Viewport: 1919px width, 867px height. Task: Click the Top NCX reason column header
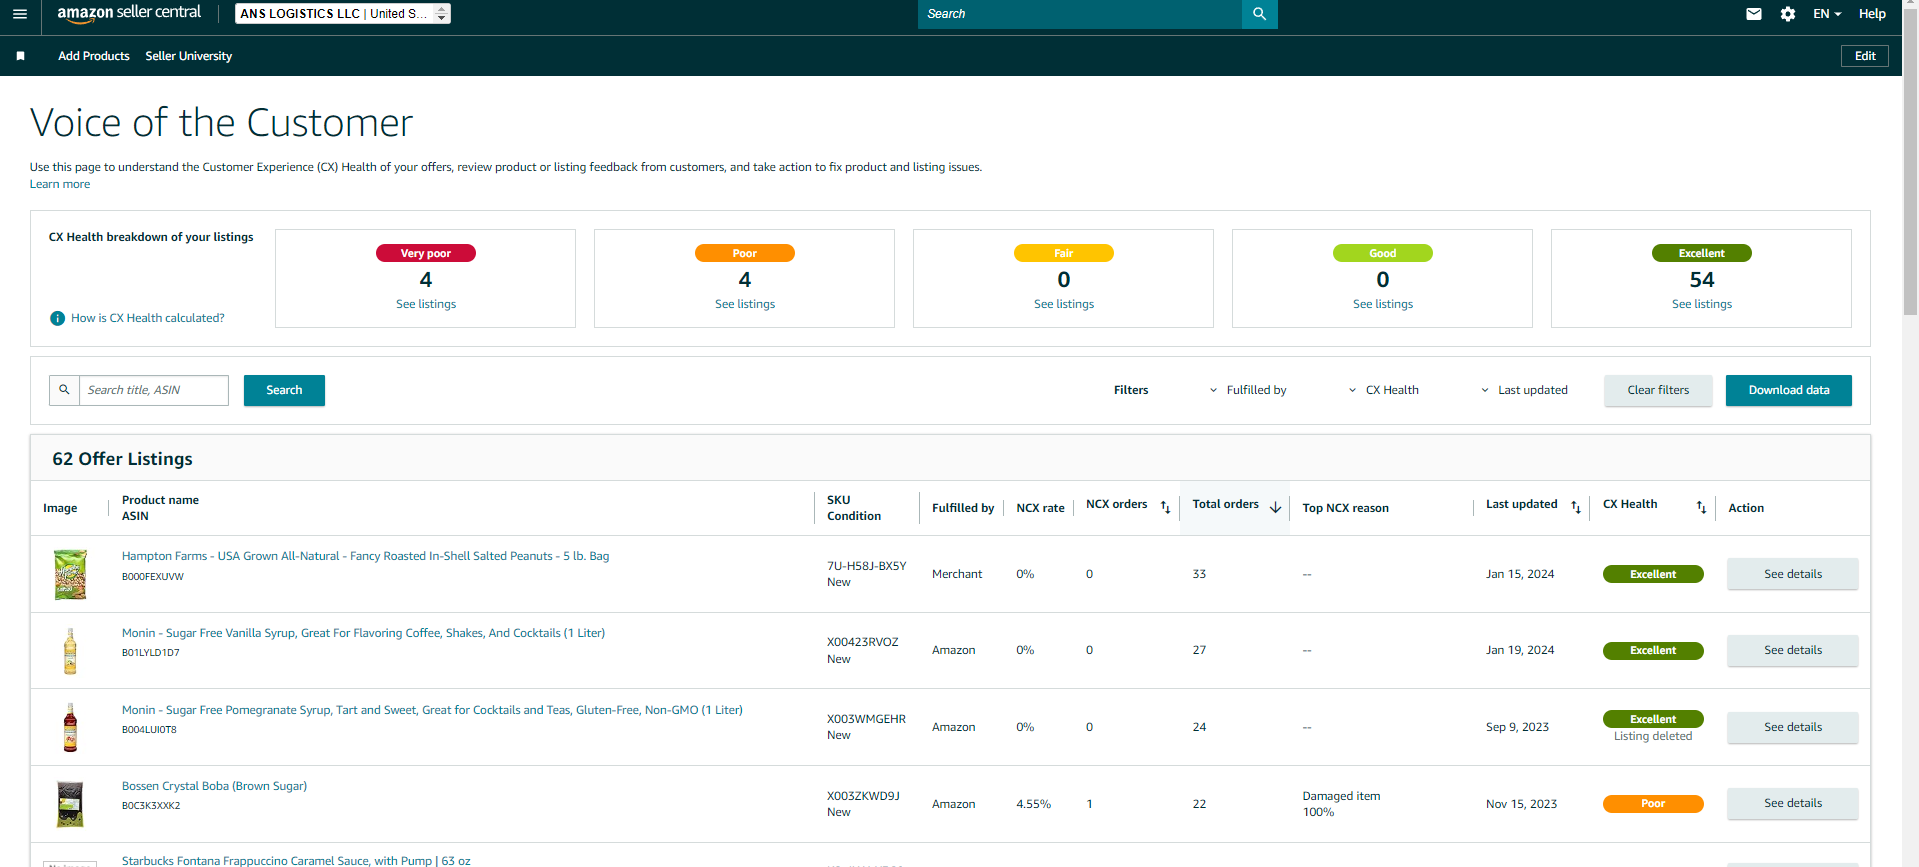1345,508
